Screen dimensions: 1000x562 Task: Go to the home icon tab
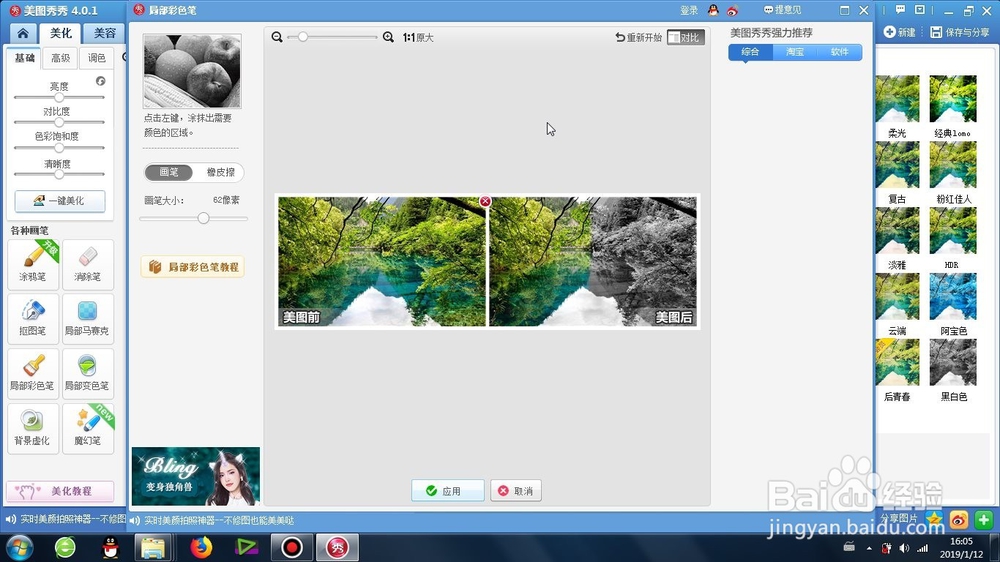23,33
